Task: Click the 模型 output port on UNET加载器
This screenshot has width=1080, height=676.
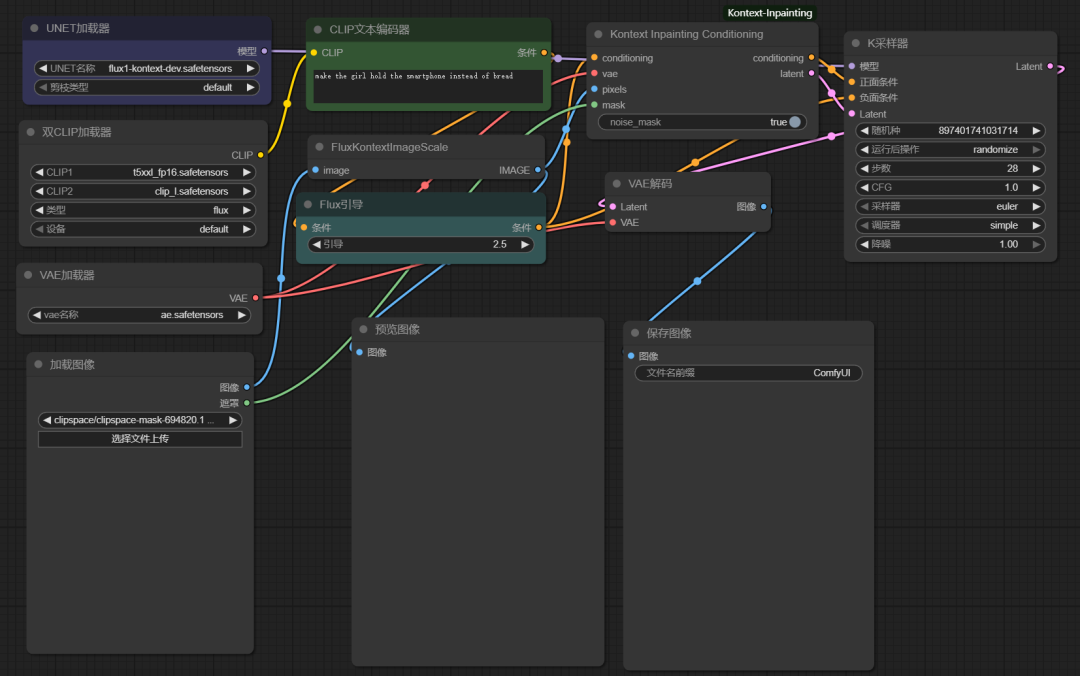Action: point(264,51)
